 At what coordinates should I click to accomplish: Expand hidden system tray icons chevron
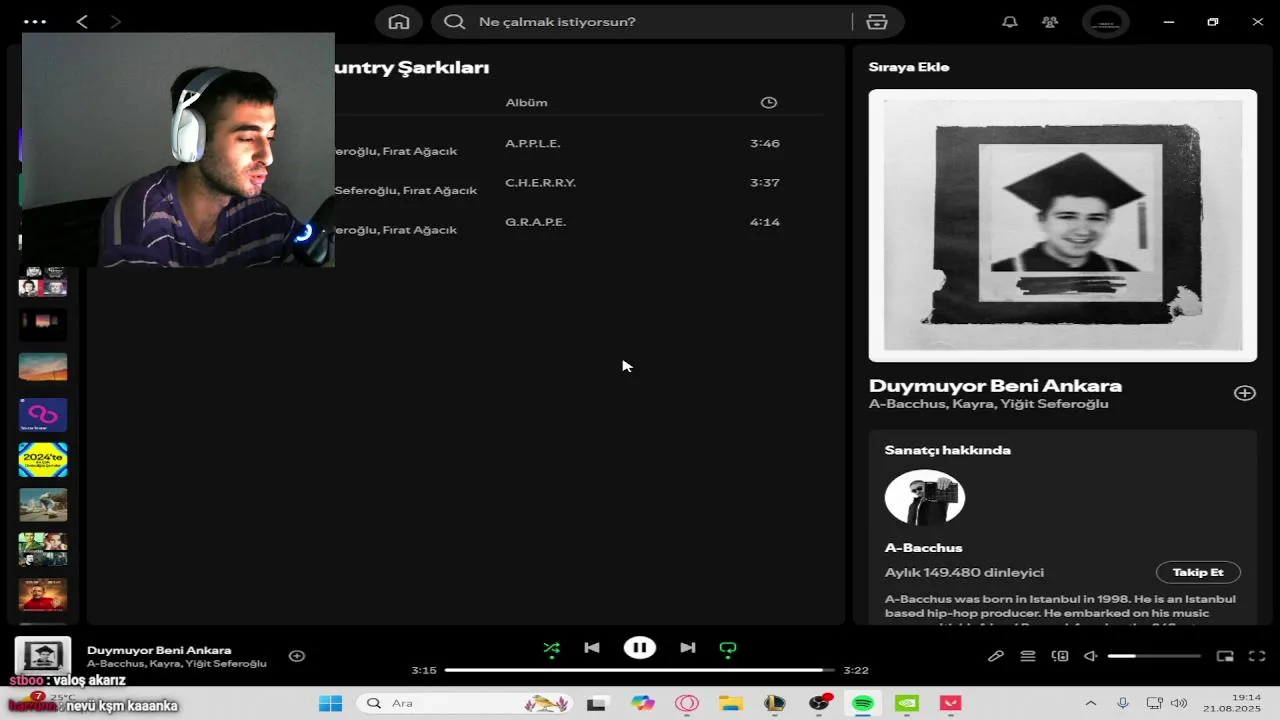[1090, 703]
